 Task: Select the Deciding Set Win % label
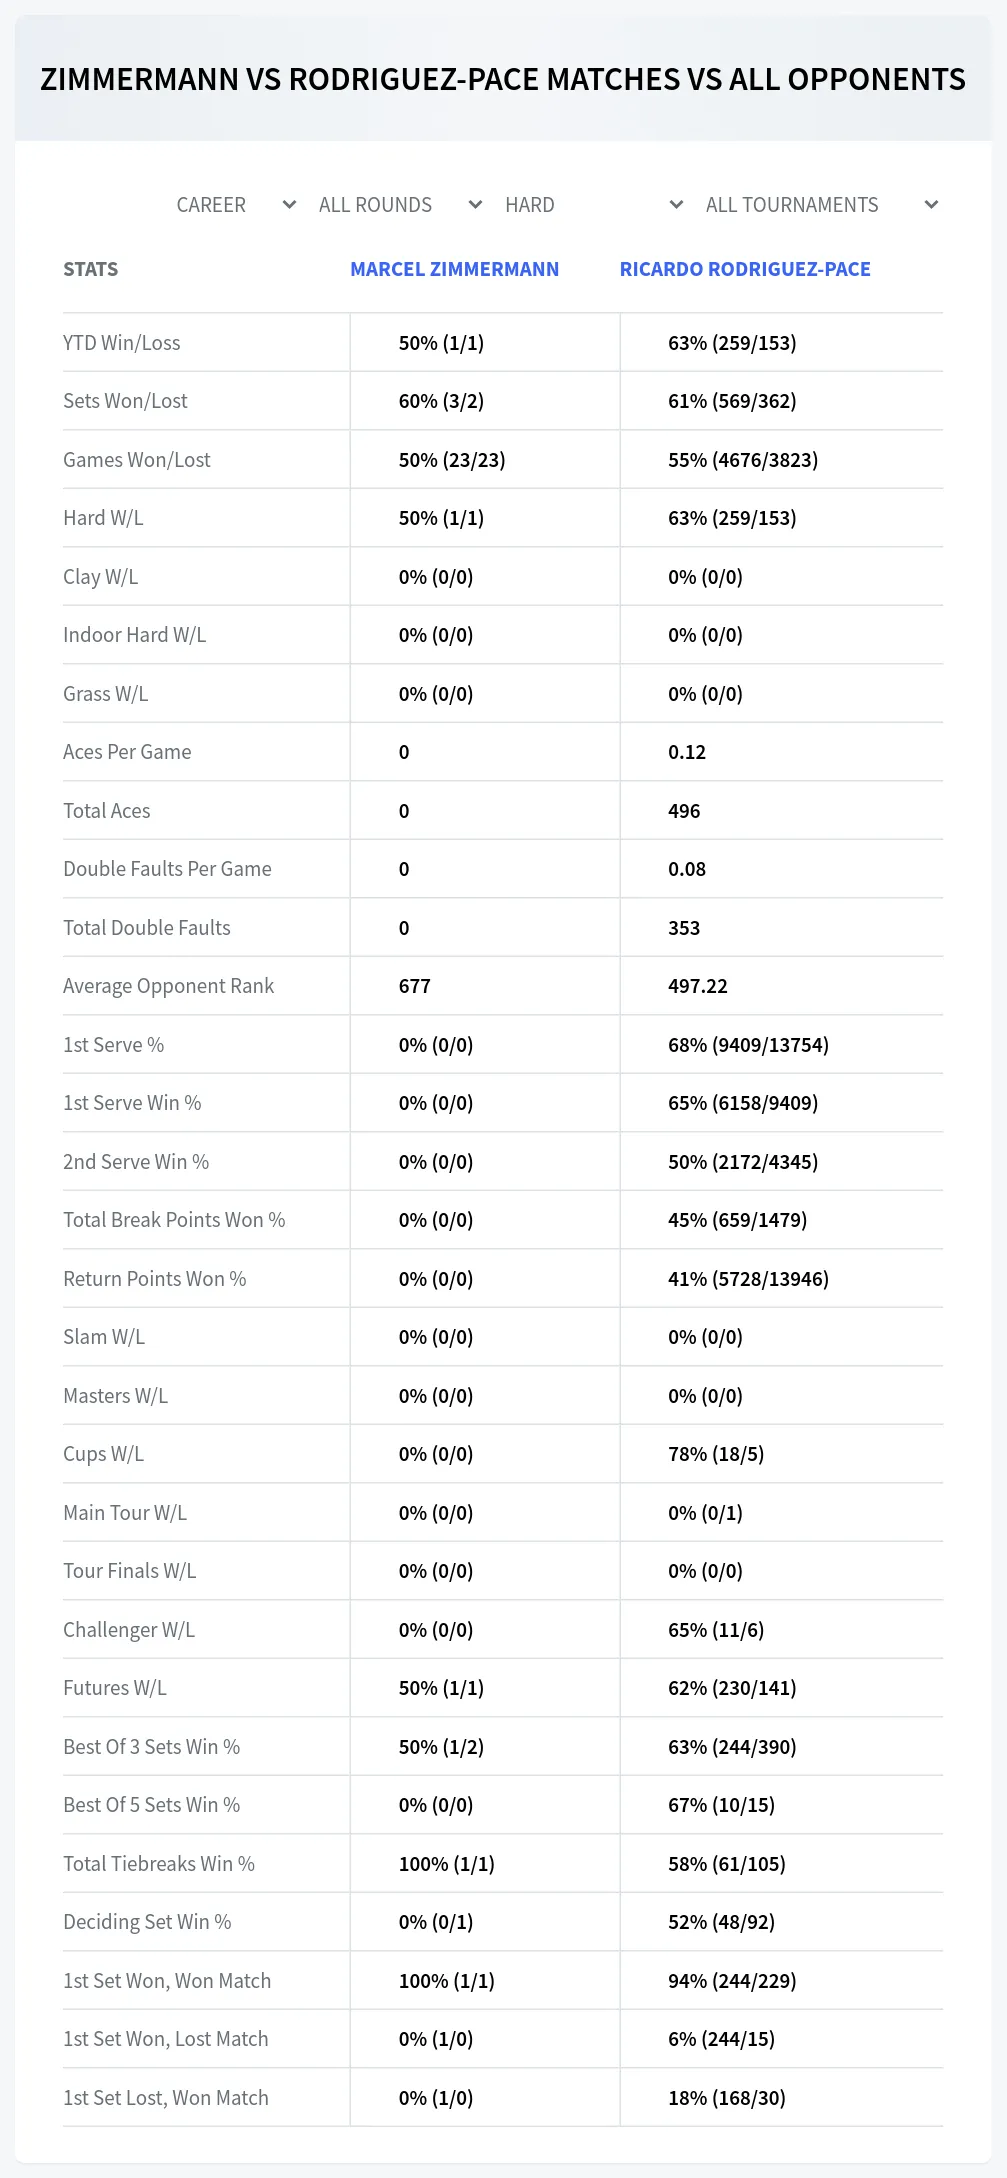[x=147, y=1922]
